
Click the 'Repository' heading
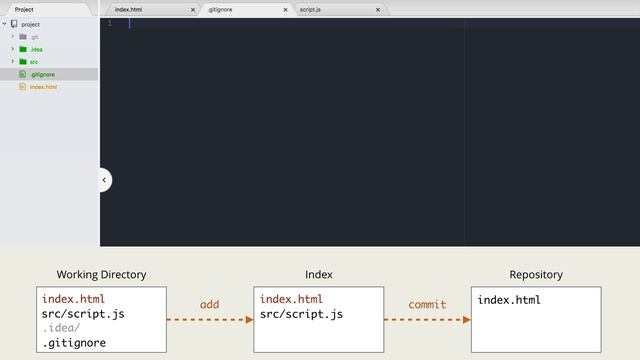[x=536, y=275]
